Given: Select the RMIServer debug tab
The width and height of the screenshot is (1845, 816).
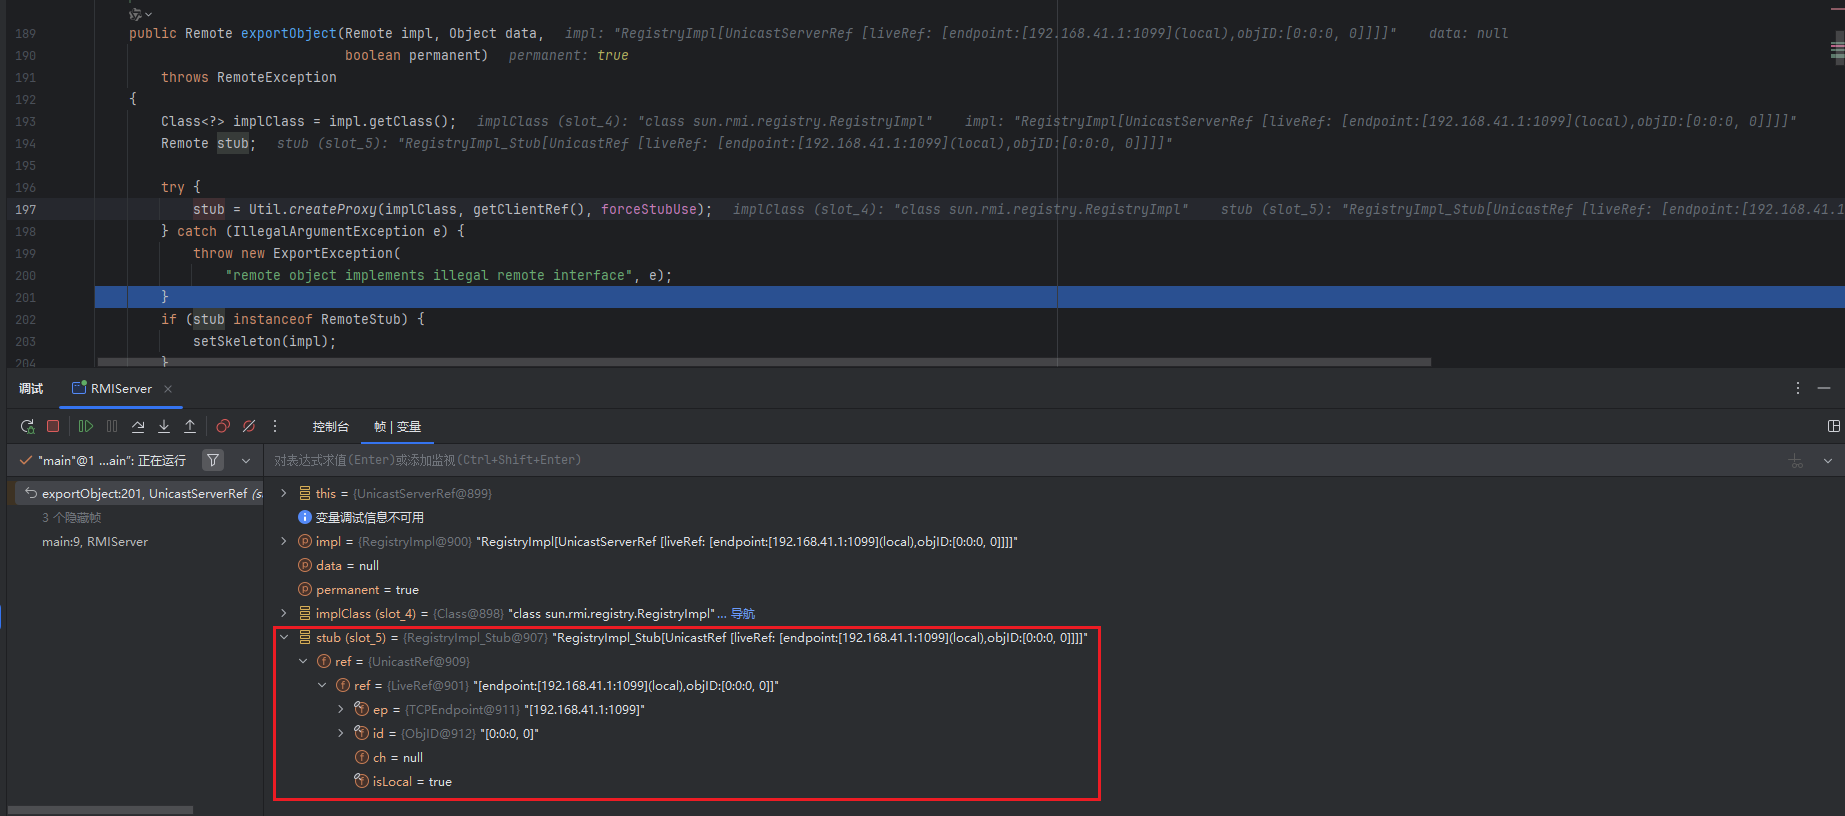Looking at the screenshot, I should coord(120,389).
